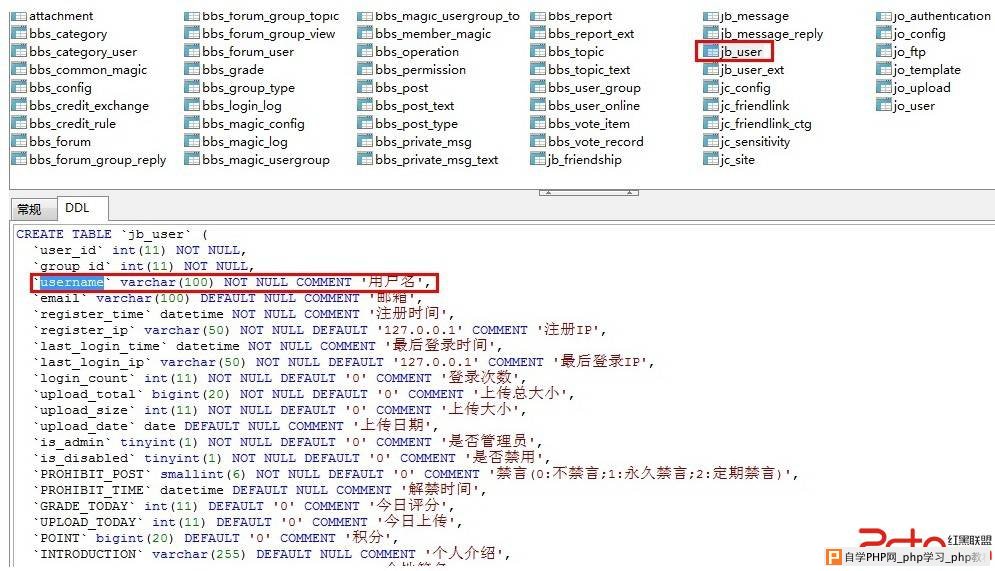
Task: Click the highlighted username field in DDL
Action: tap(72, 282)
